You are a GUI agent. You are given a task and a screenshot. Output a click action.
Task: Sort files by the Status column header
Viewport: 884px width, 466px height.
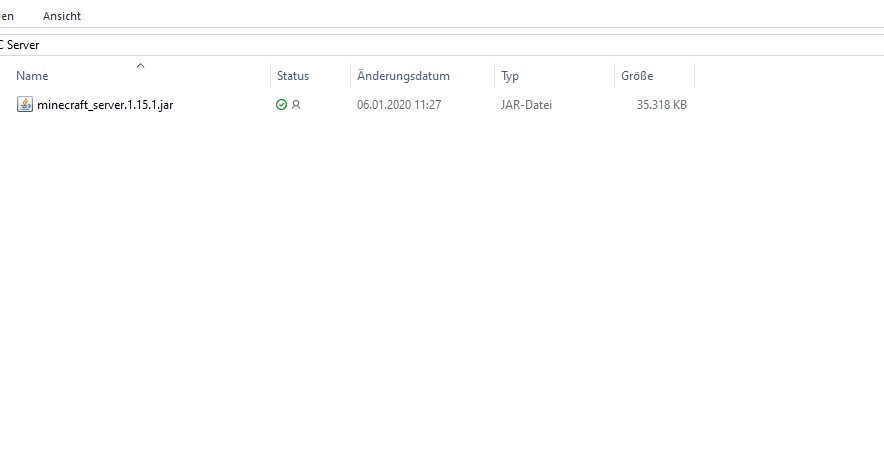point(293,76)
